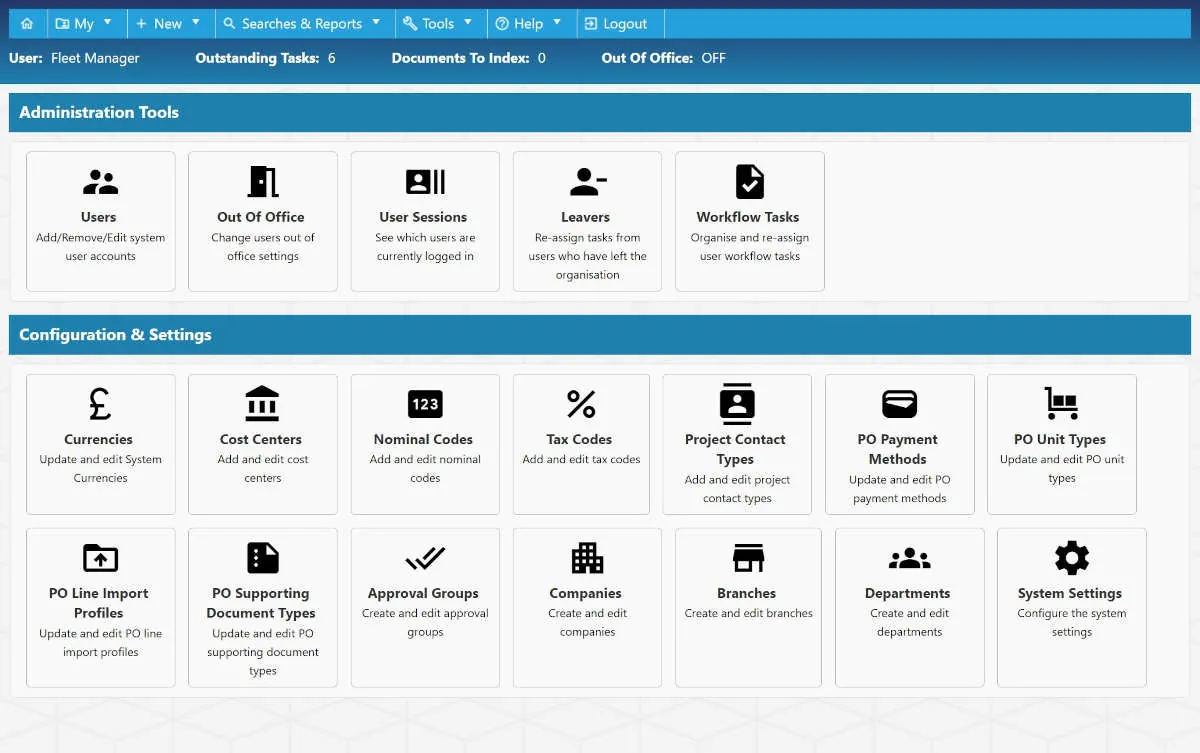Click the Workflow Tasks document check icon
This screenshot has height=753, width=1200.
[x=749, y=182]
